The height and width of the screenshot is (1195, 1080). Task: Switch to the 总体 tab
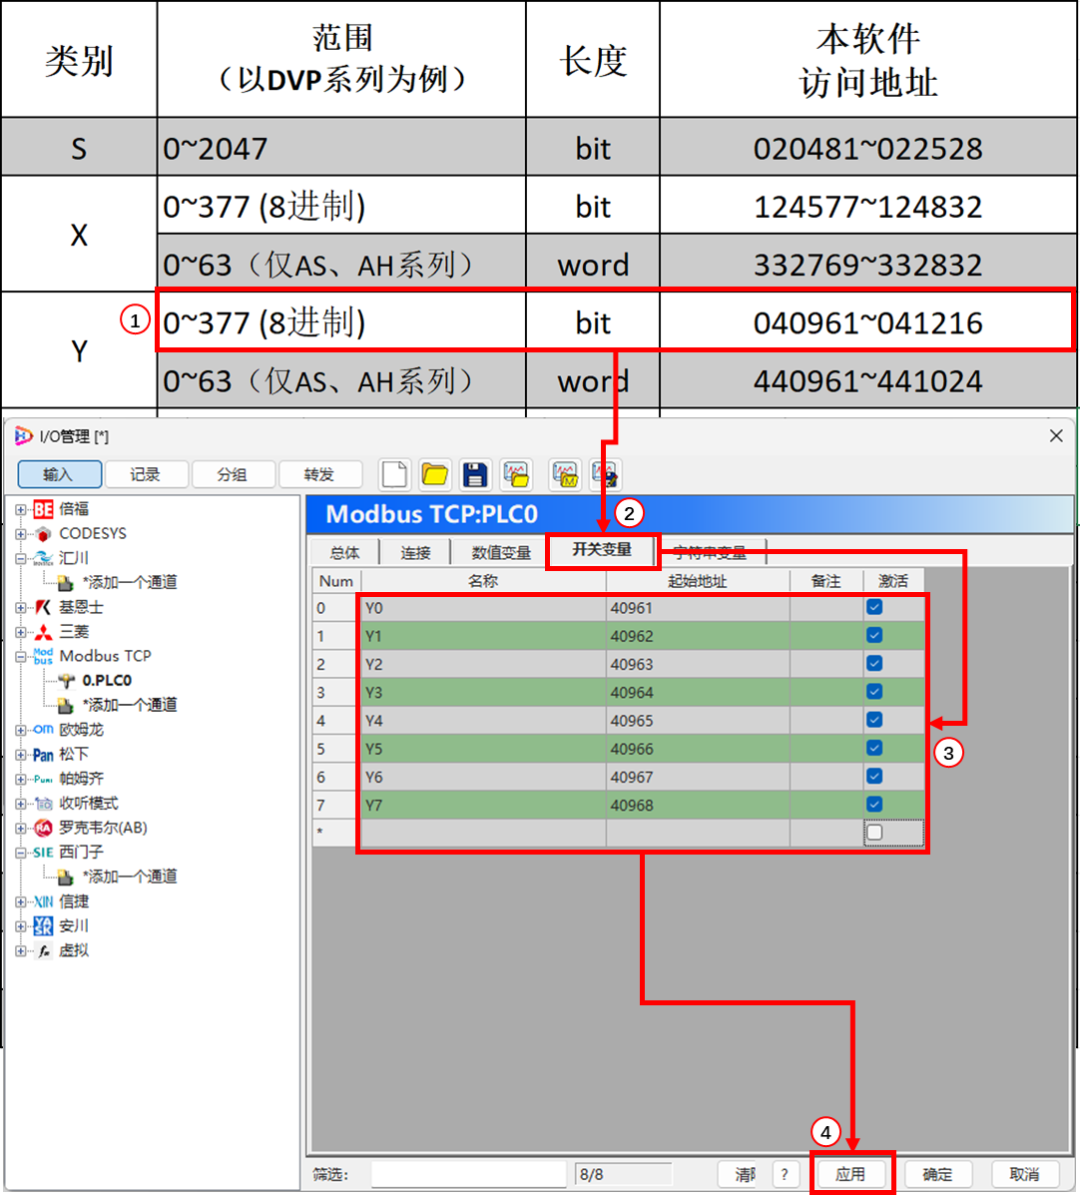click(x=345, y=553)
